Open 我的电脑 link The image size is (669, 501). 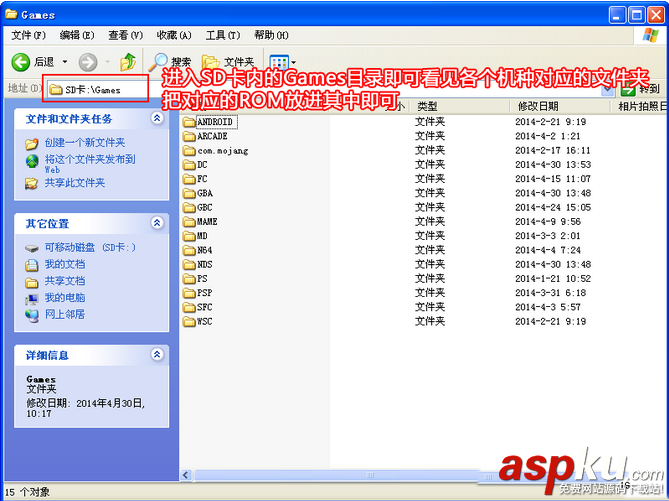click(x=65, y=298)
